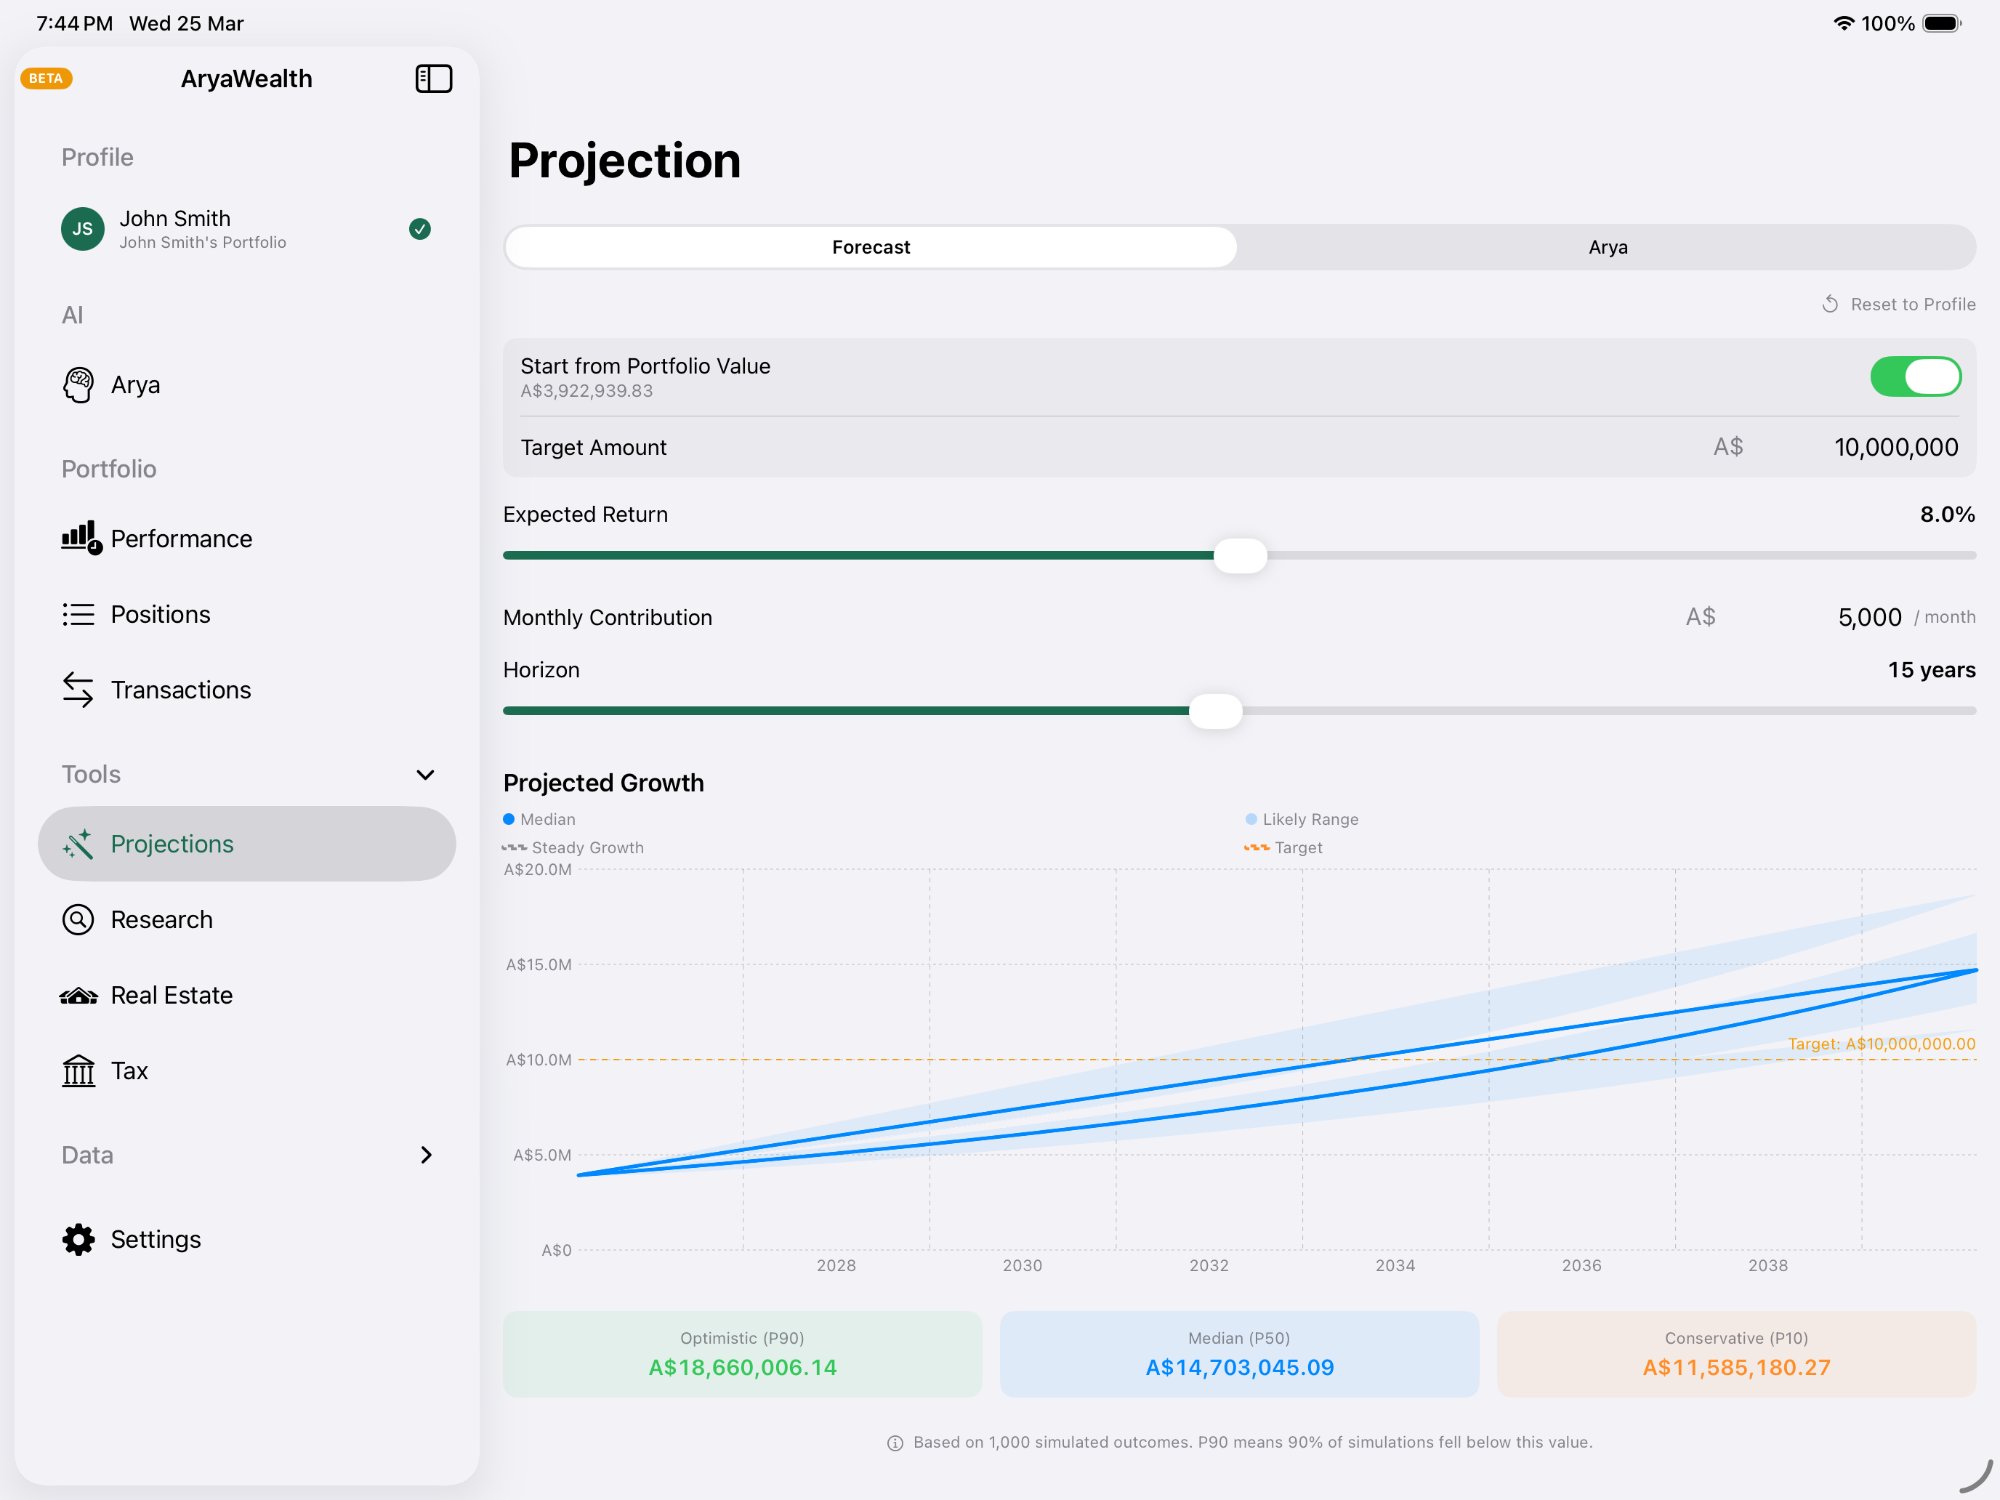Open Research magnifier icon

78,919
